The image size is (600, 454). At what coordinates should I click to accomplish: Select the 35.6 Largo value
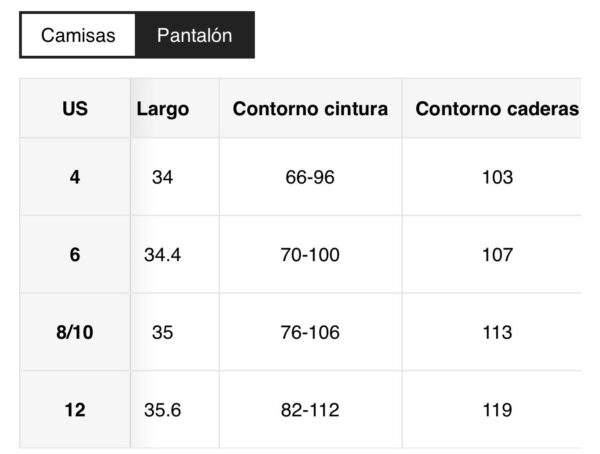point(163,409)
